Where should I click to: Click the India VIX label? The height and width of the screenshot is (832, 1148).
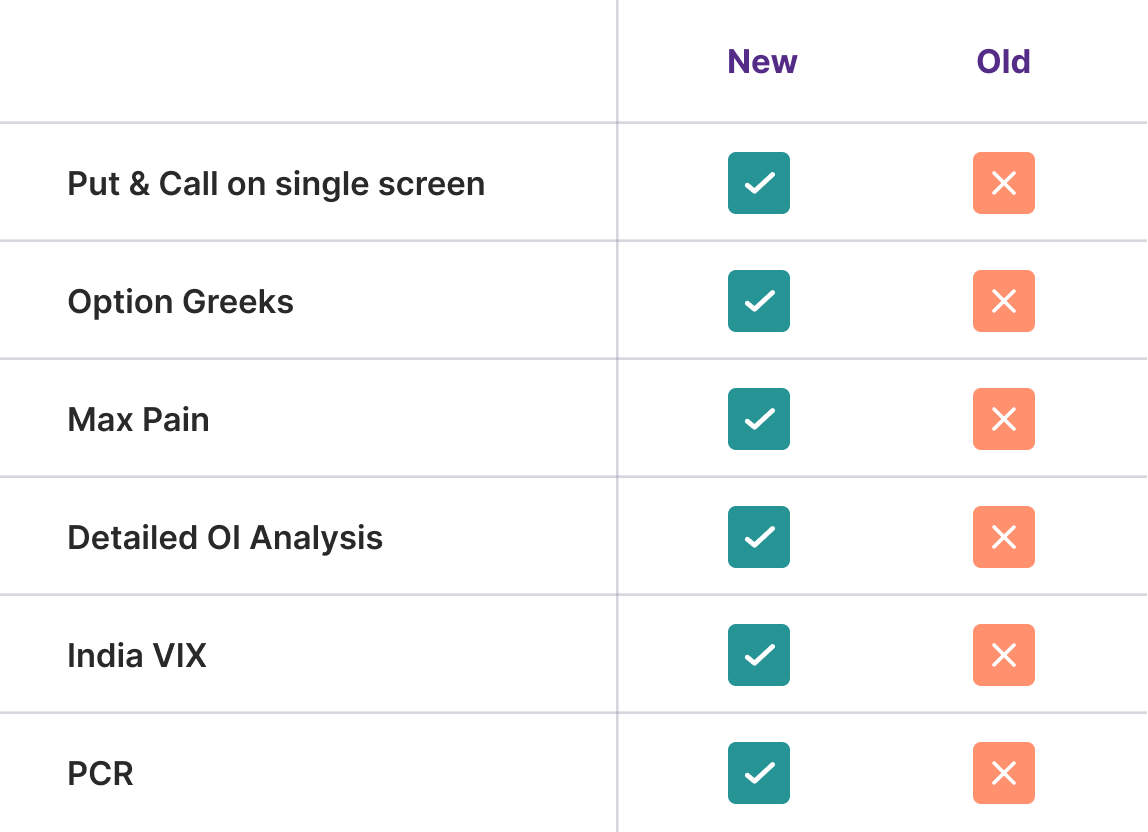pos(137,655)
